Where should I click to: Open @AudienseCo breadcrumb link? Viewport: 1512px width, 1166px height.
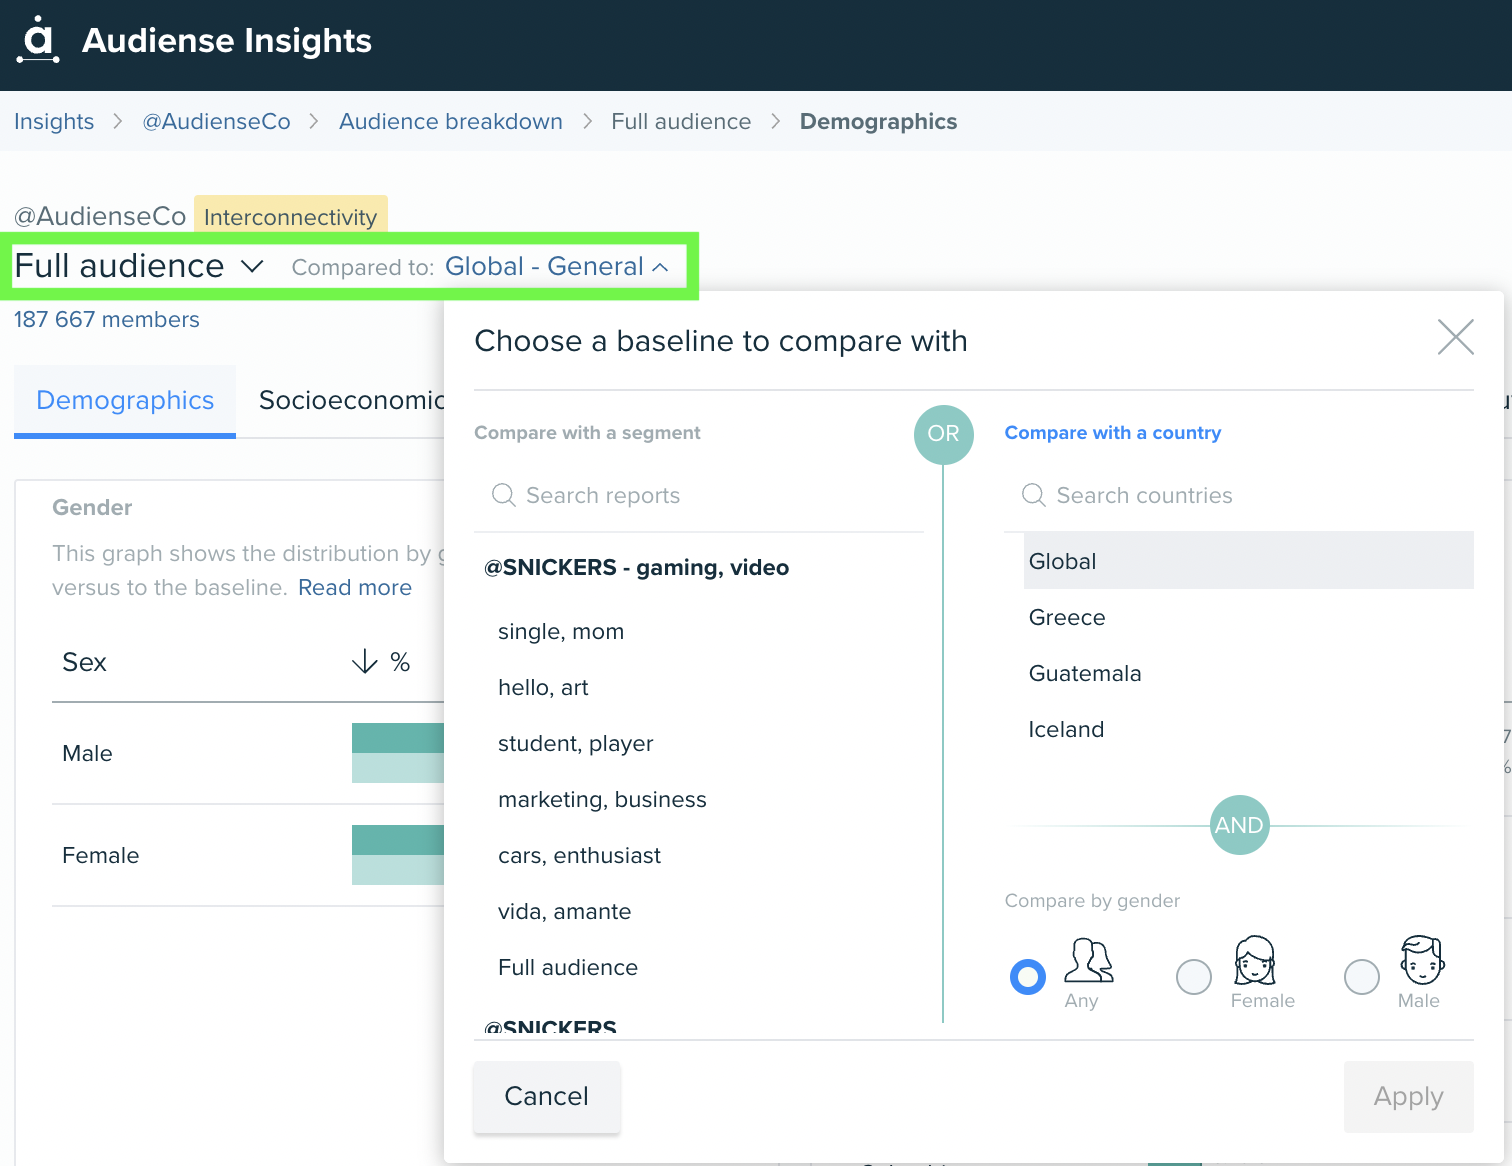pos(216,121)
